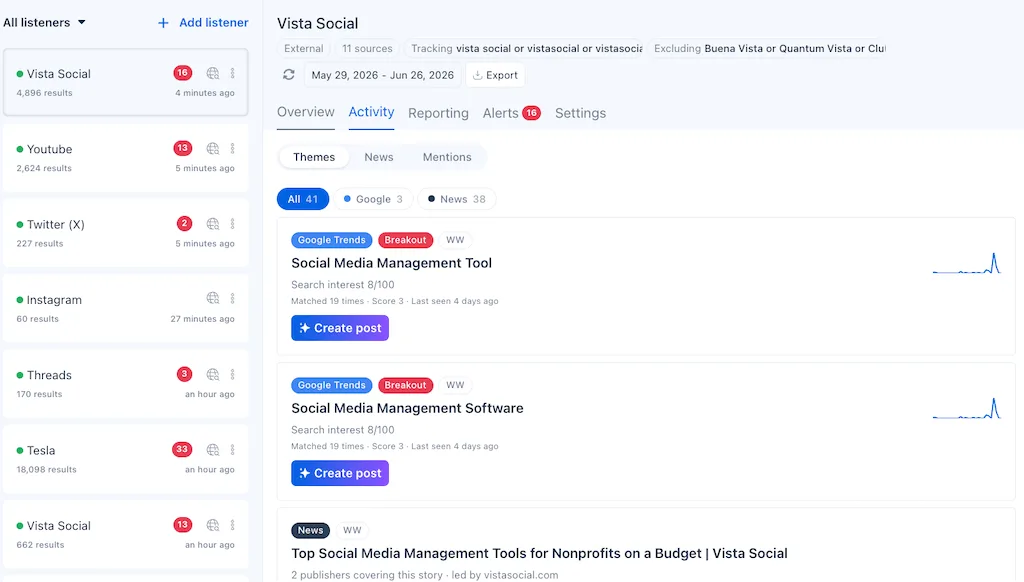Click '4,896 results' under Vista Social
Viewport: 1024px width, 582px height.
point(44,93)
